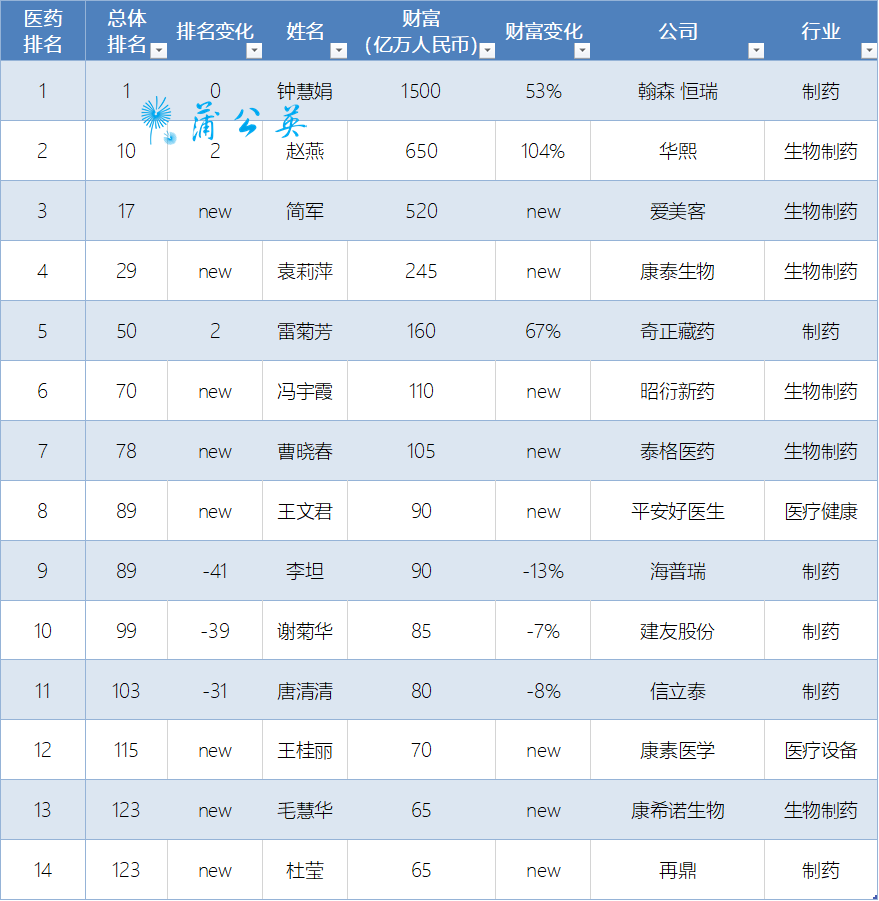Select the name cell 冯宇霞
The width and height of the screenshot is (879, 901).
[x=305, y=391]
